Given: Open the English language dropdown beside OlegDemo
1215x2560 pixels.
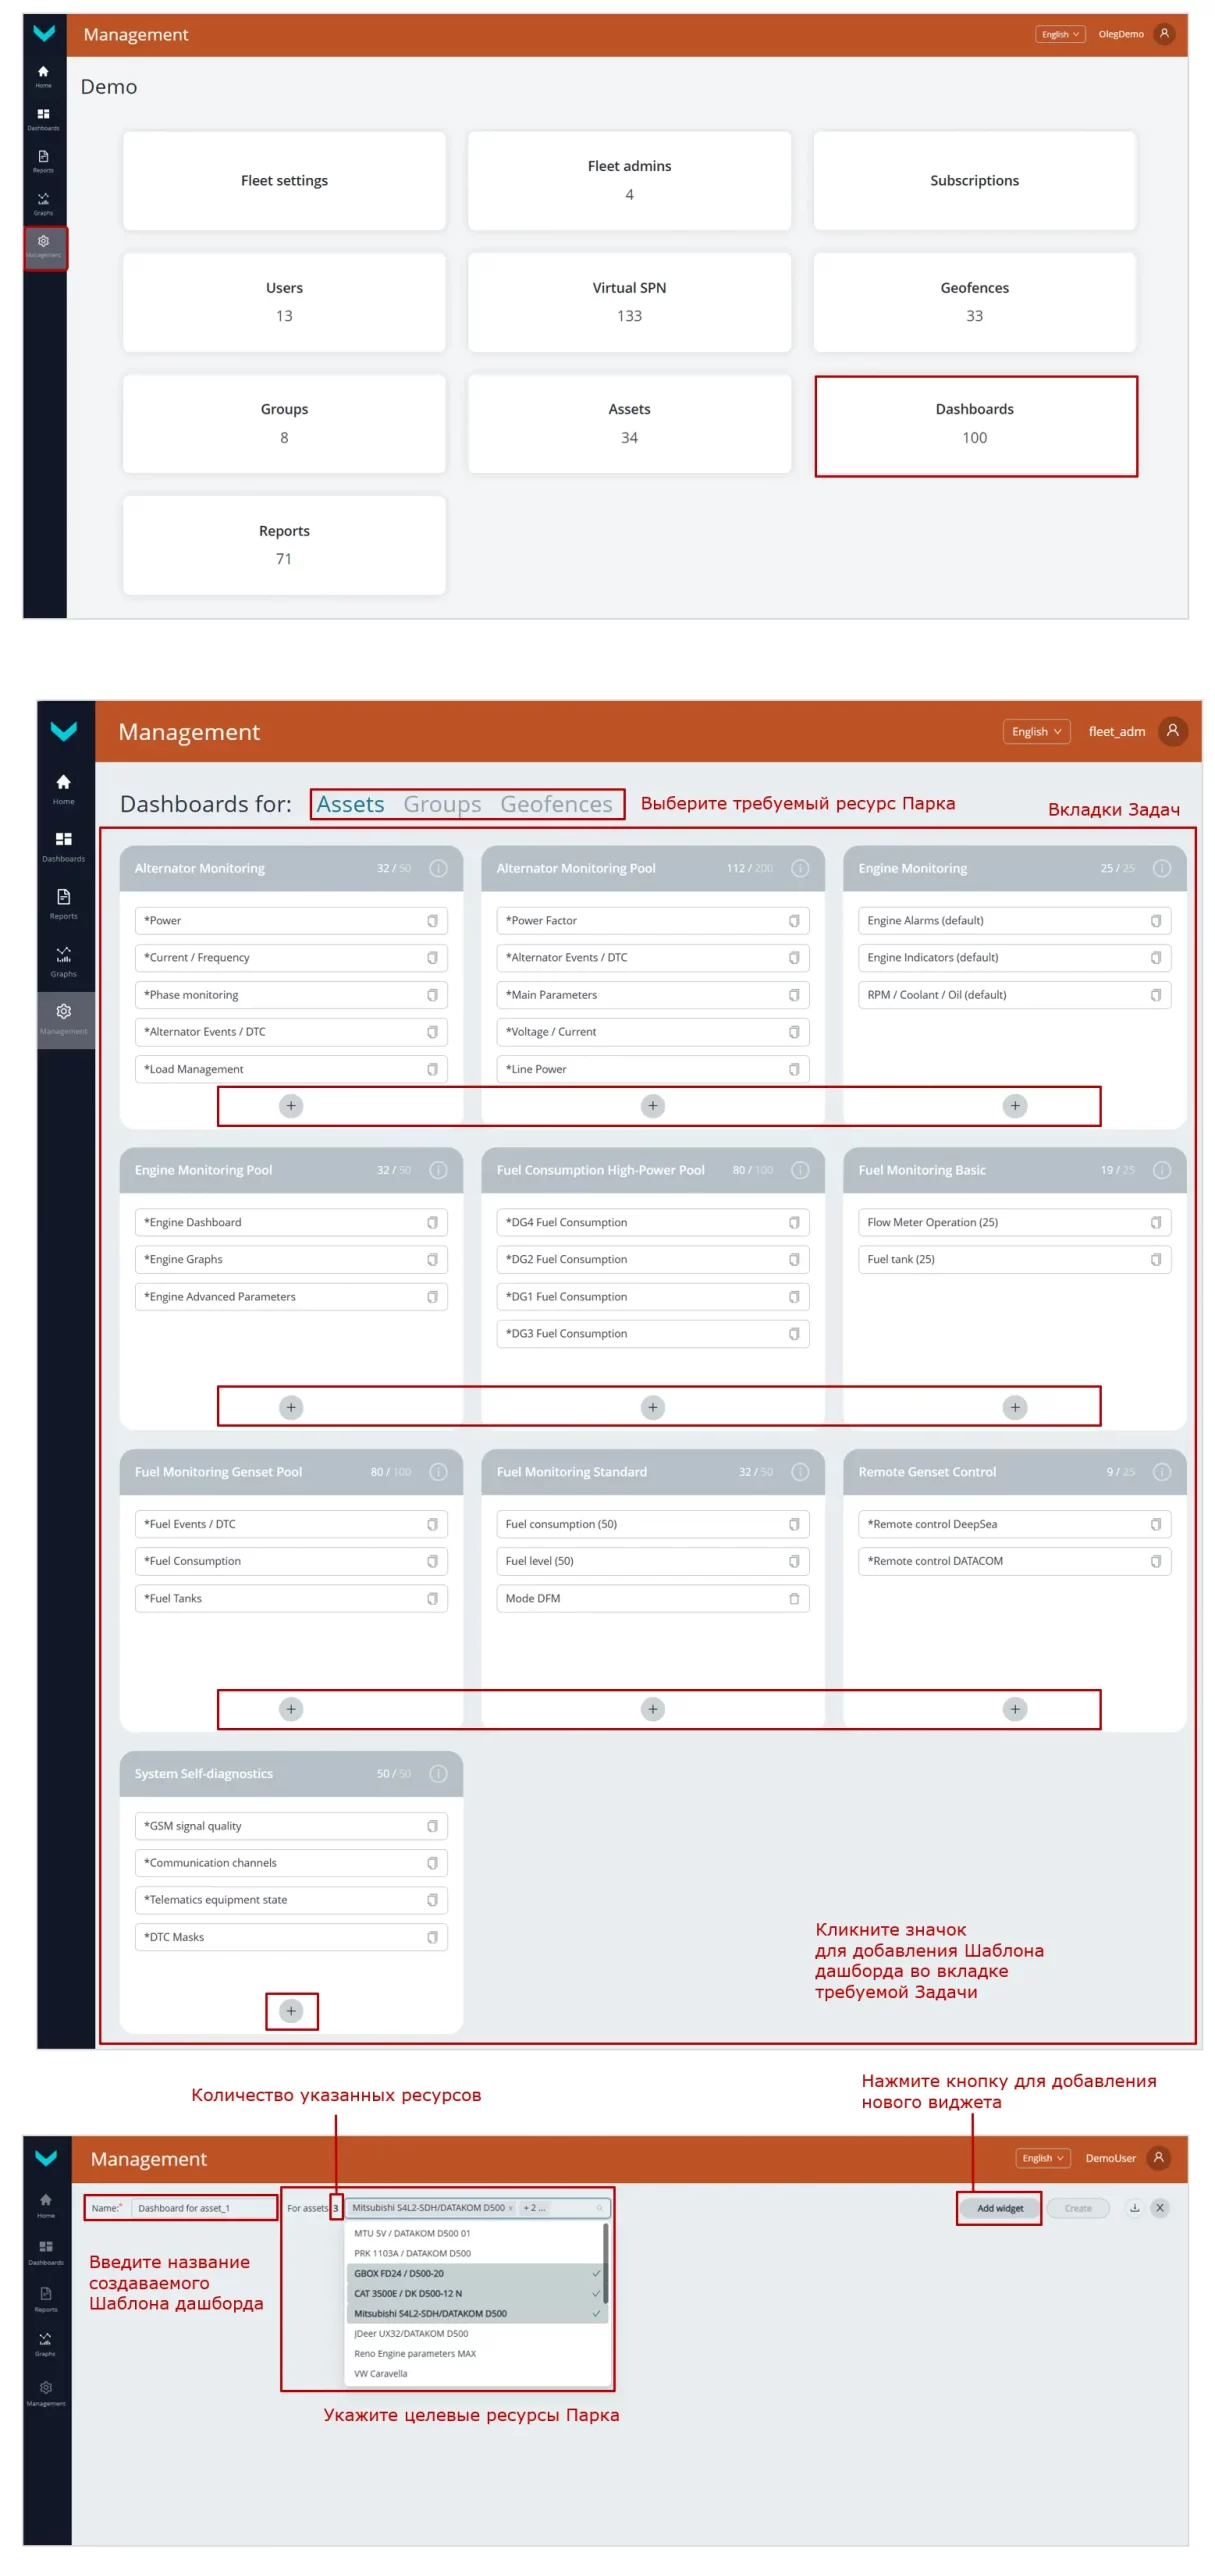Looking at the screenshot, I should pos(1059,34).
